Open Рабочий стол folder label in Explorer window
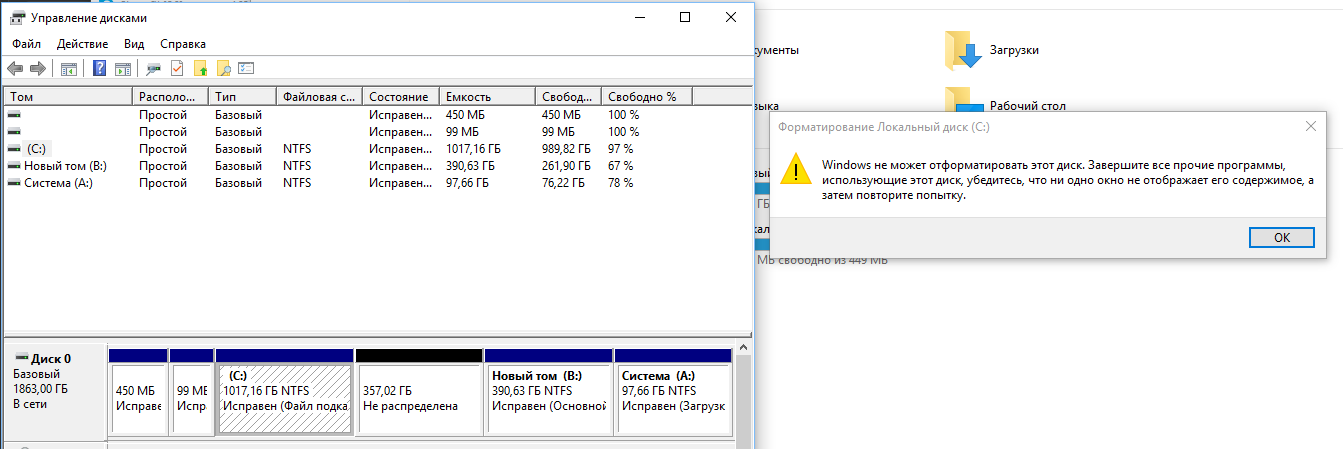Viewport: 1343px width, 449px height. pyautogui.click(x=1027, y=105)
